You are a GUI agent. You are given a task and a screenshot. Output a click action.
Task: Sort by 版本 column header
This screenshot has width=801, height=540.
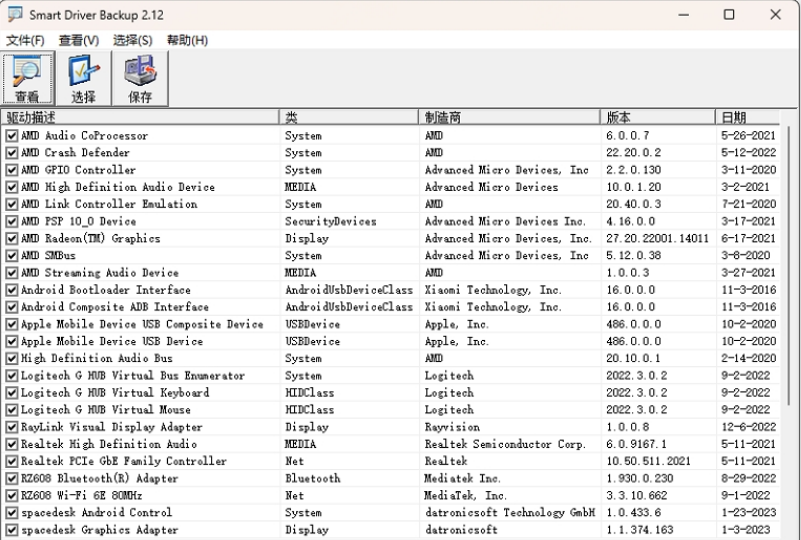point(658,118)
